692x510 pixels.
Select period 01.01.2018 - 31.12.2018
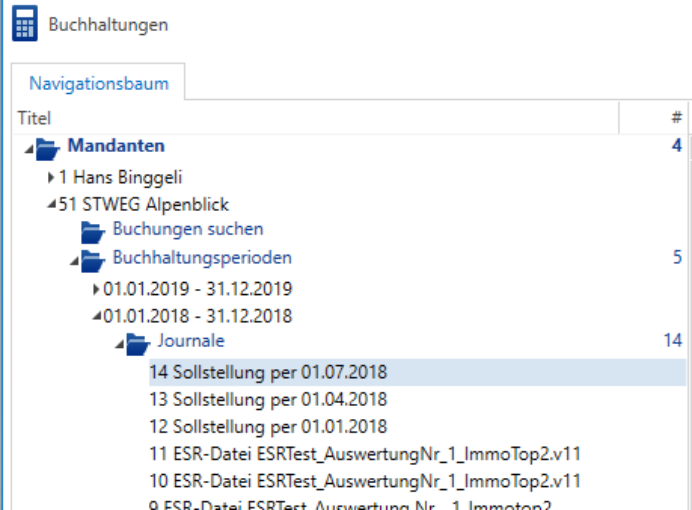(198, 316)
